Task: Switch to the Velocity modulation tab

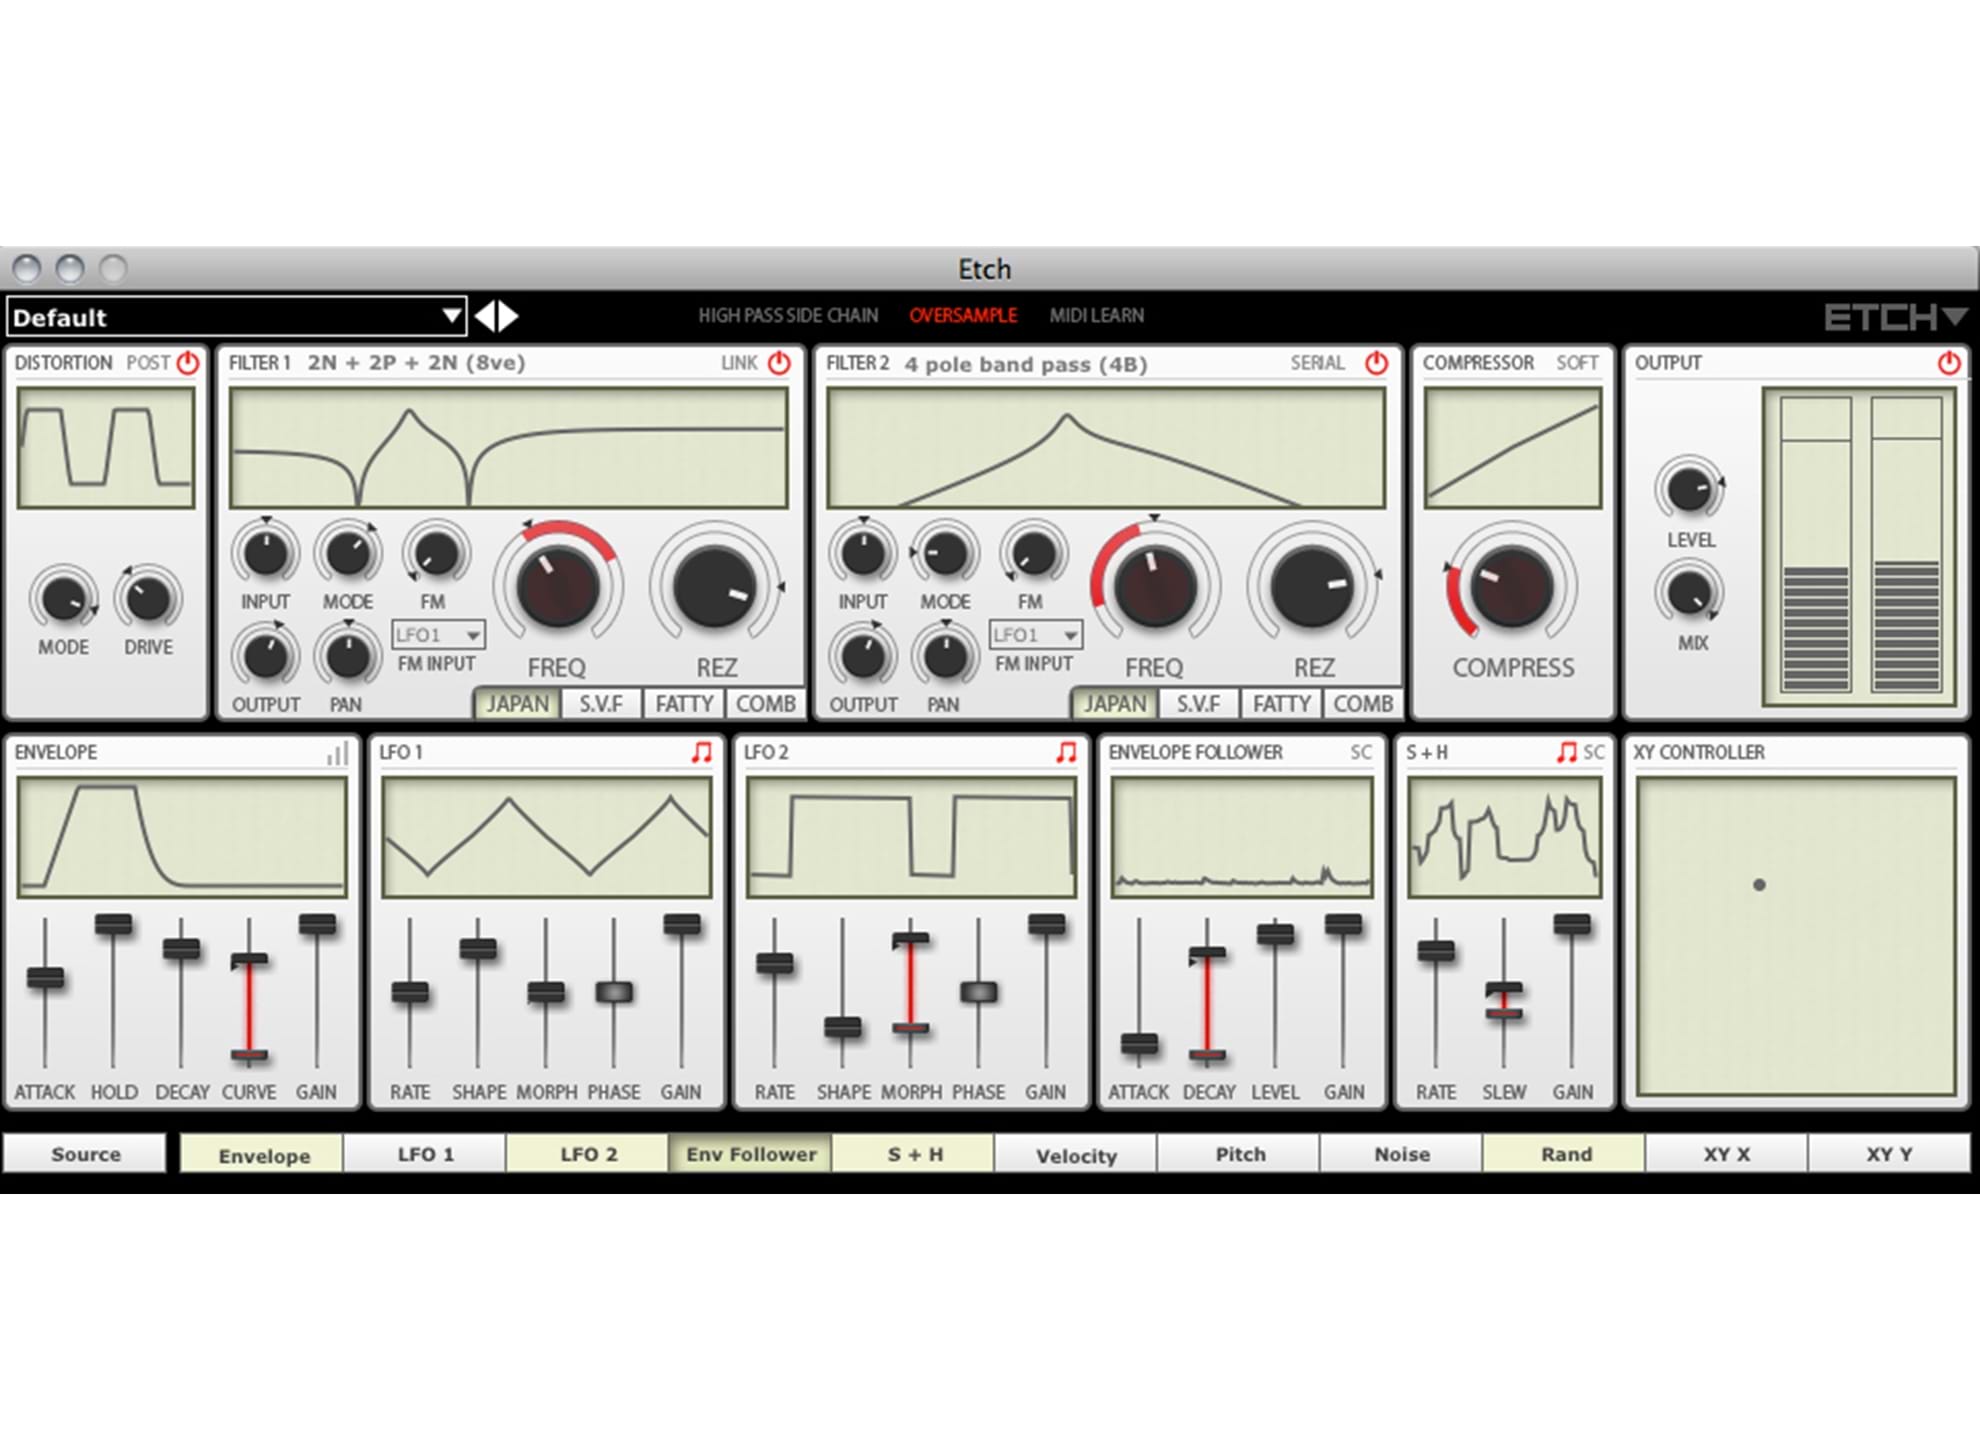Action: 1076,1155
